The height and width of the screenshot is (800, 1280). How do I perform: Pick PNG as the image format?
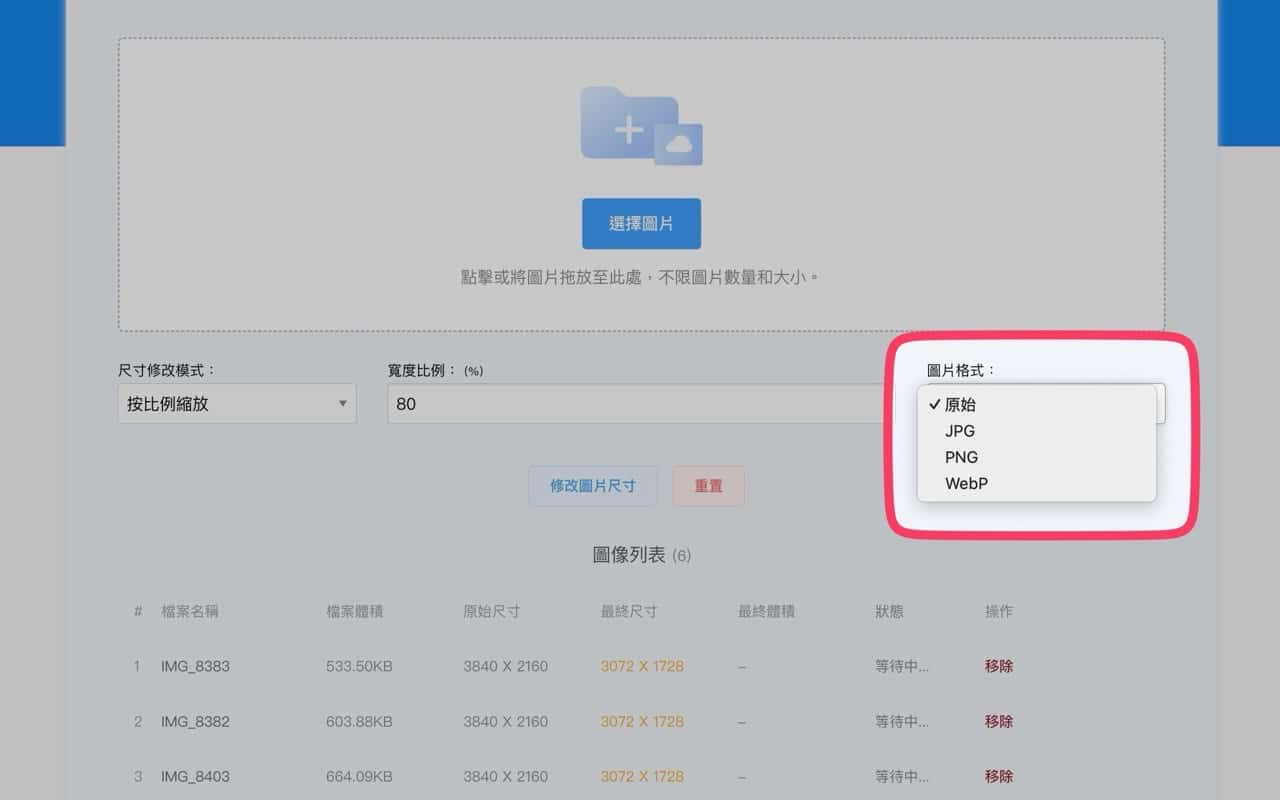click(x=961, y=457)
